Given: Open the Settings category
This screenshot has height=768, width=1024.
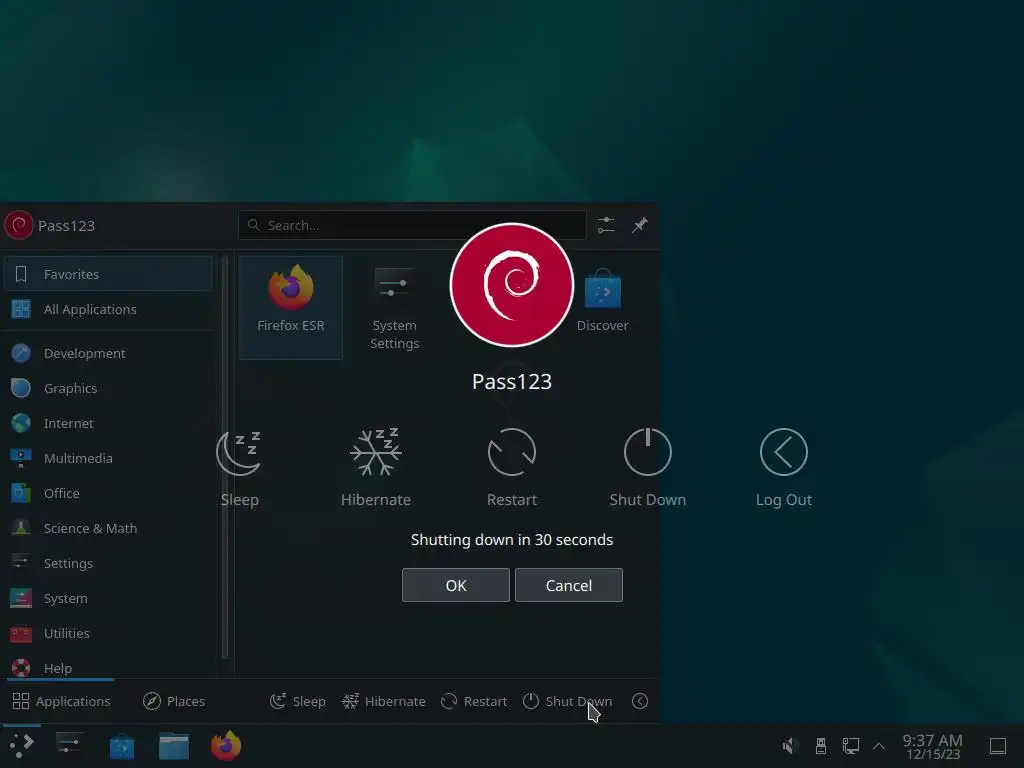Looking at the screenshot, I should click(108, 563).
